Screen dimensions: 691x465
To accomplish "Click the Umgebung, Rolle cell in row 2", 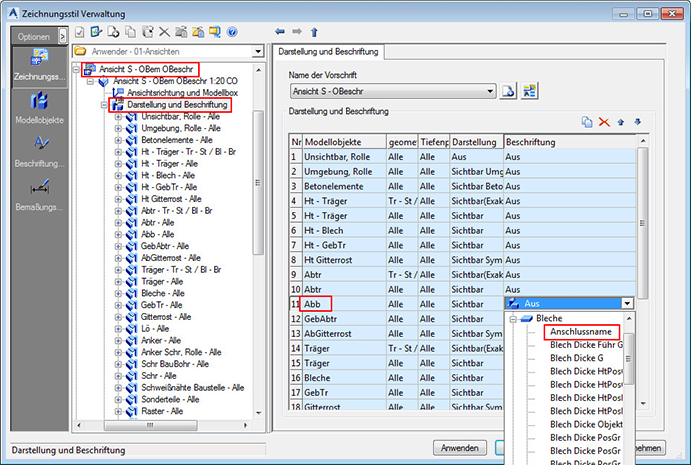I will click(344, 171).
